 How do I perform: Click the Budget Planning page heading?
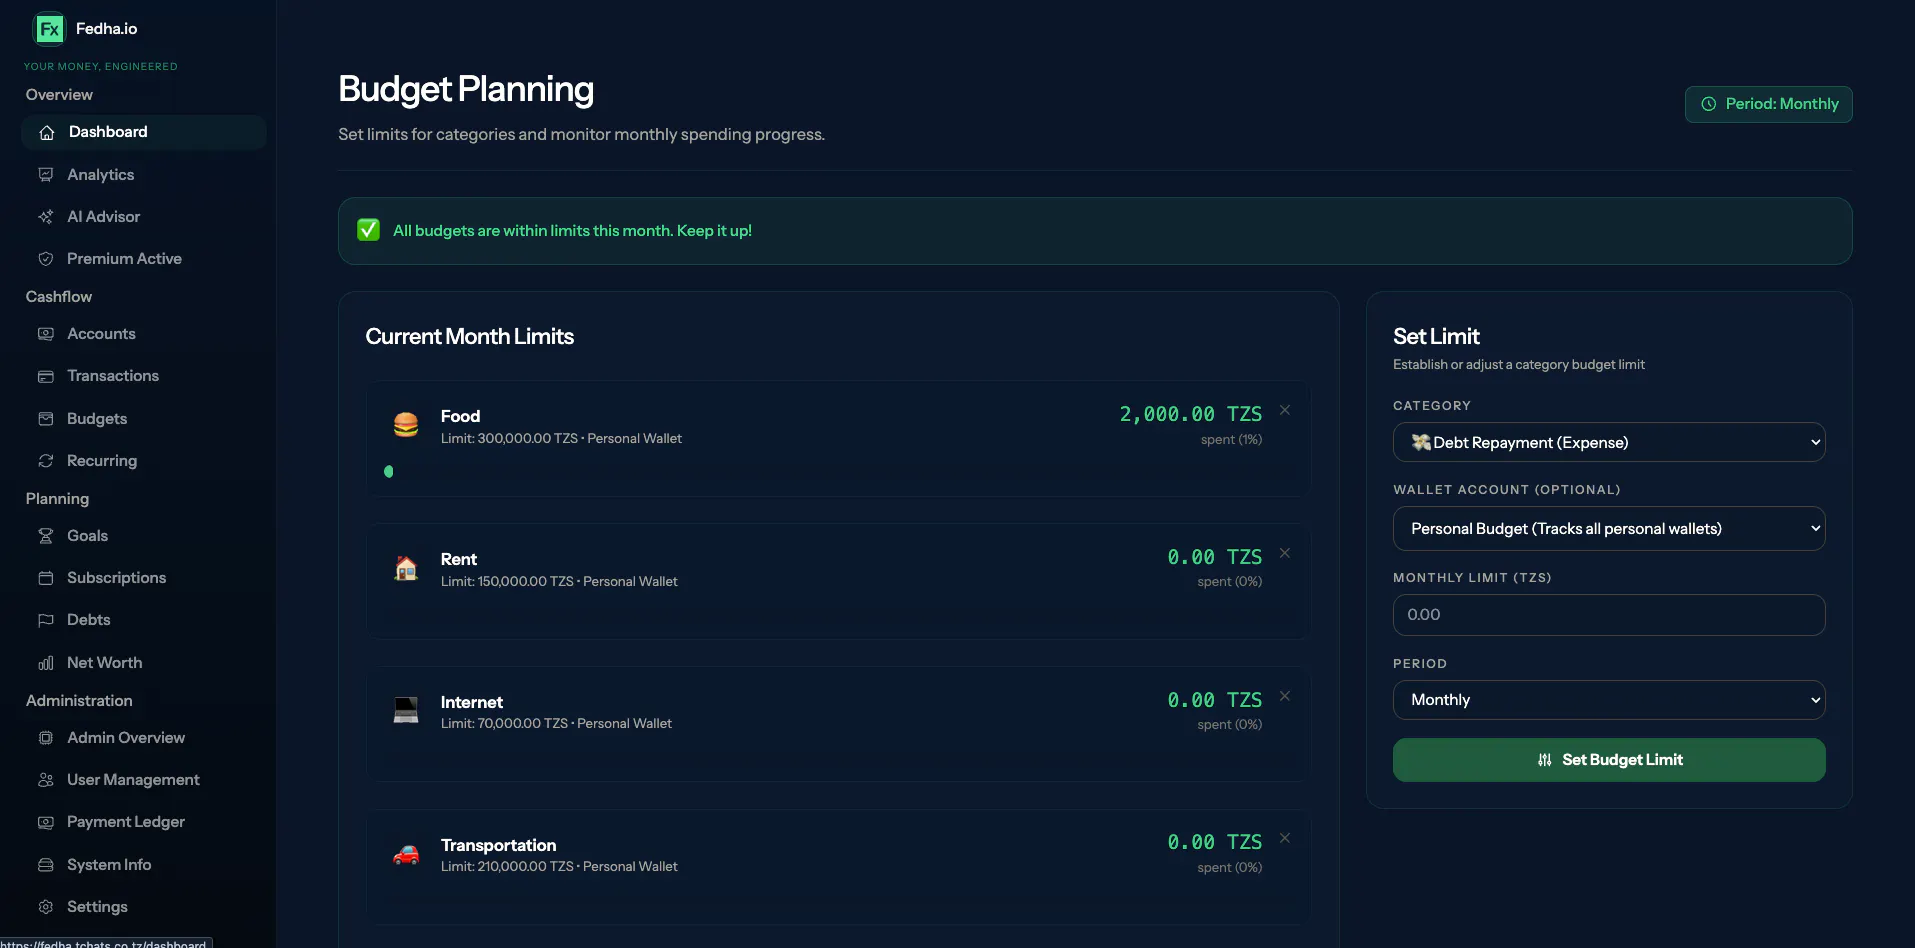tap(466, 89)
